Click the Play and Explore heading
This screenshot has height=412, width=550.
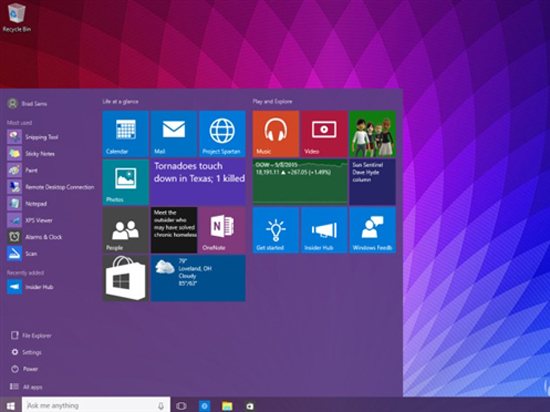coord(273,102)
